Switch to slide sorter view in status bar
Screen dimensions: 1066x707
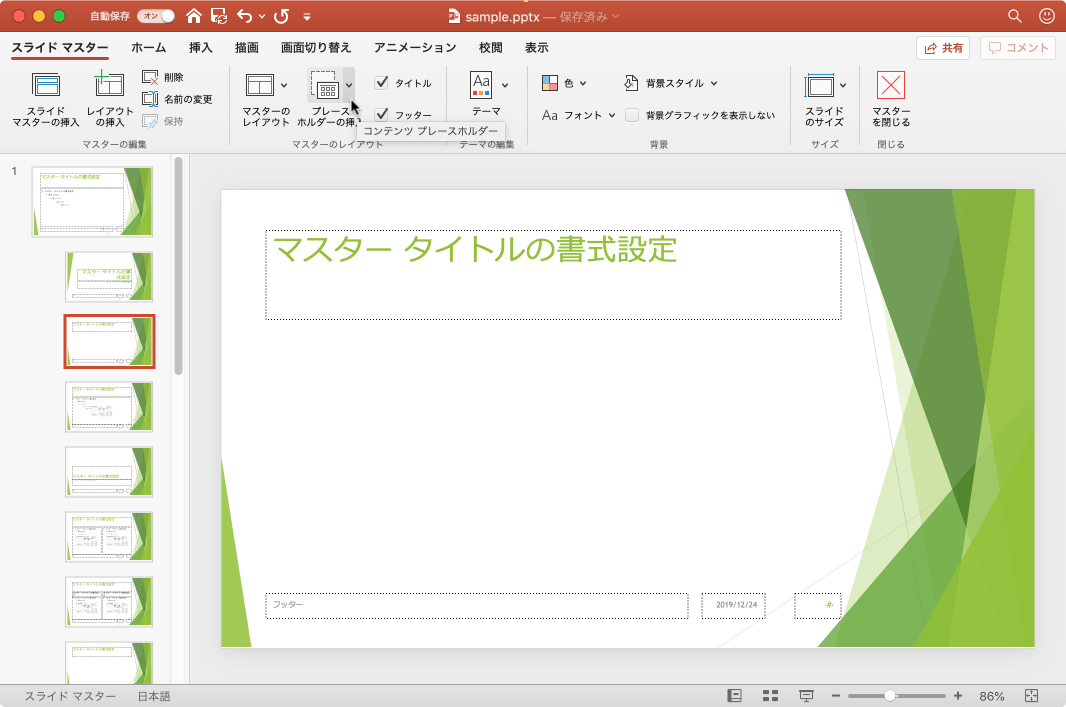pyautogui.click(x=770, y=695)
